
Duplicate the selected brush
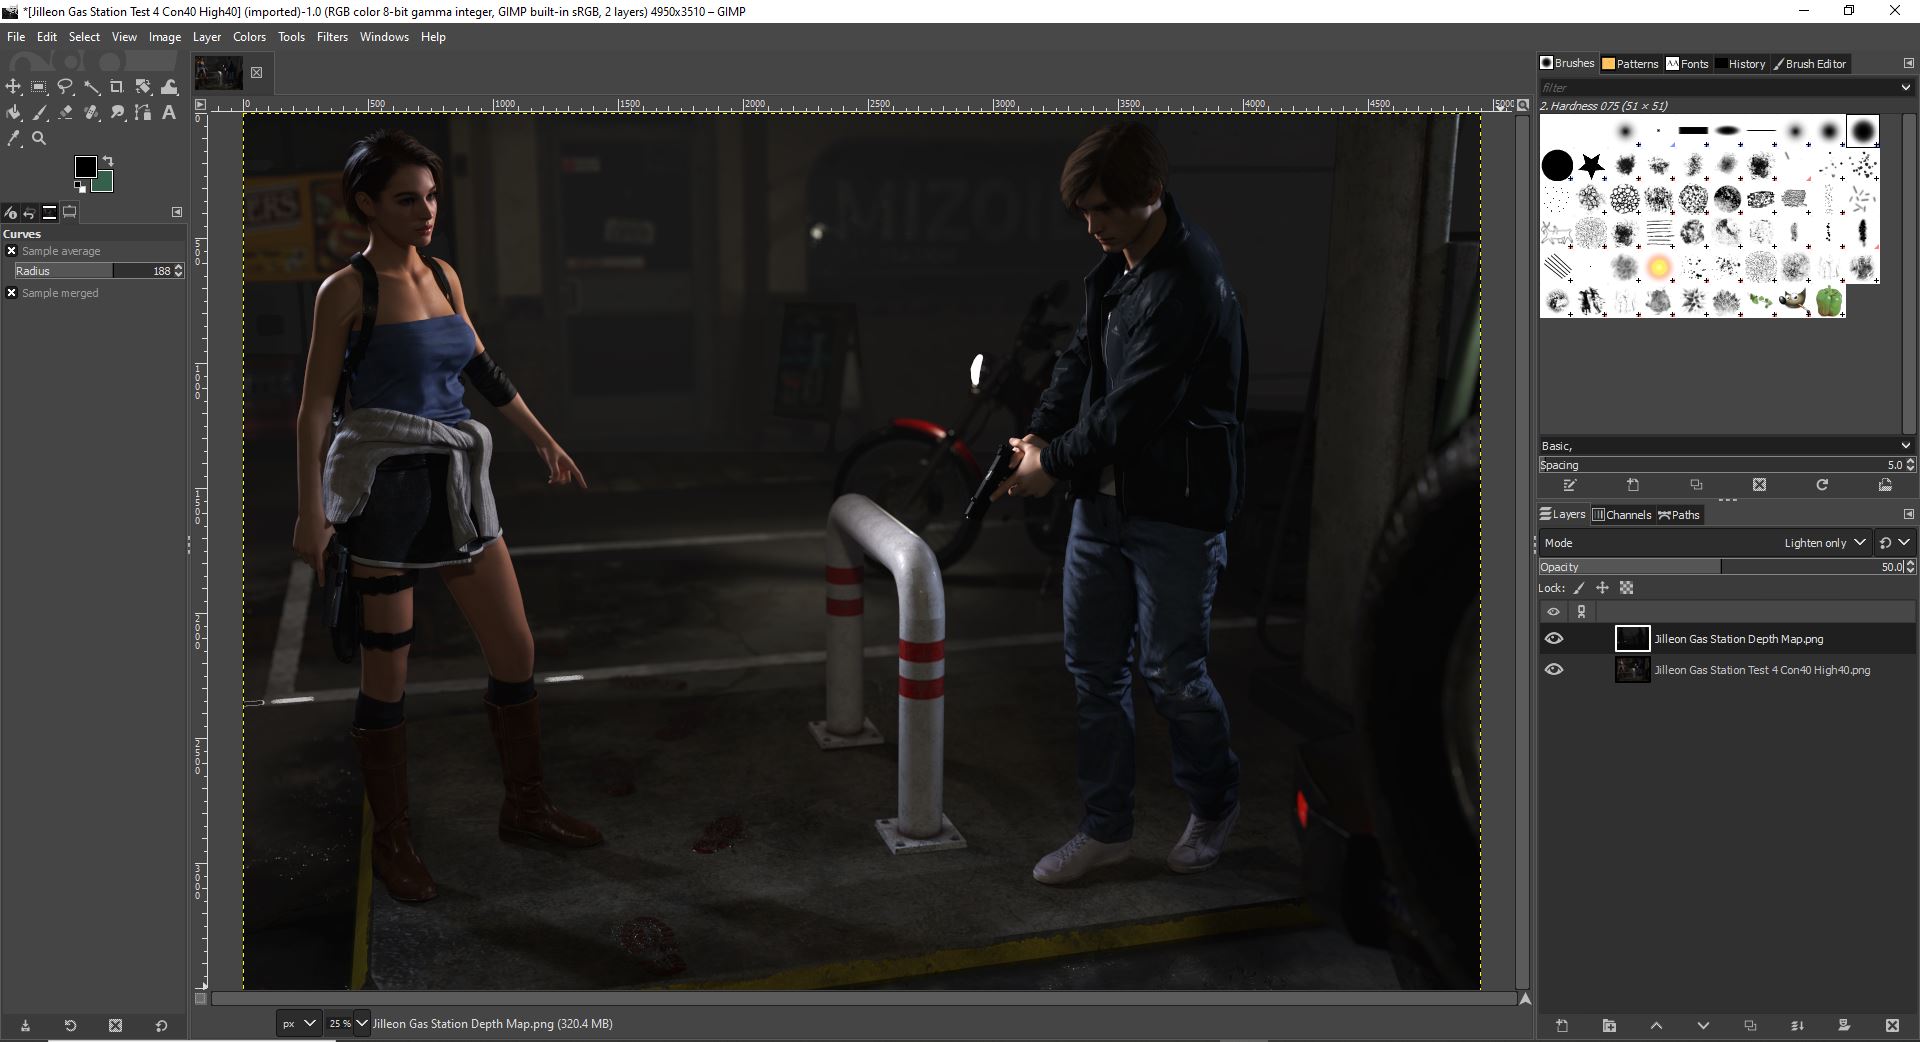1696,485
